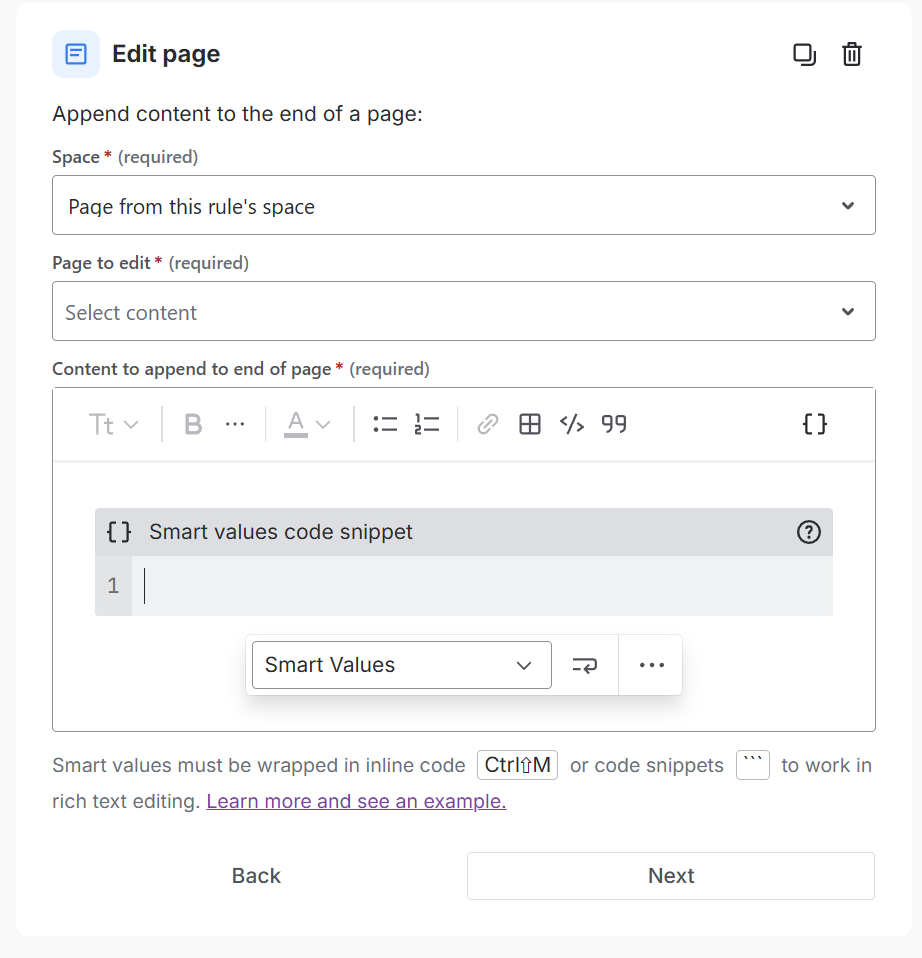Open help for Smart values code snippet
This screenshot has width=922, height=958.
pyautogui.click(x=809, y=532)
